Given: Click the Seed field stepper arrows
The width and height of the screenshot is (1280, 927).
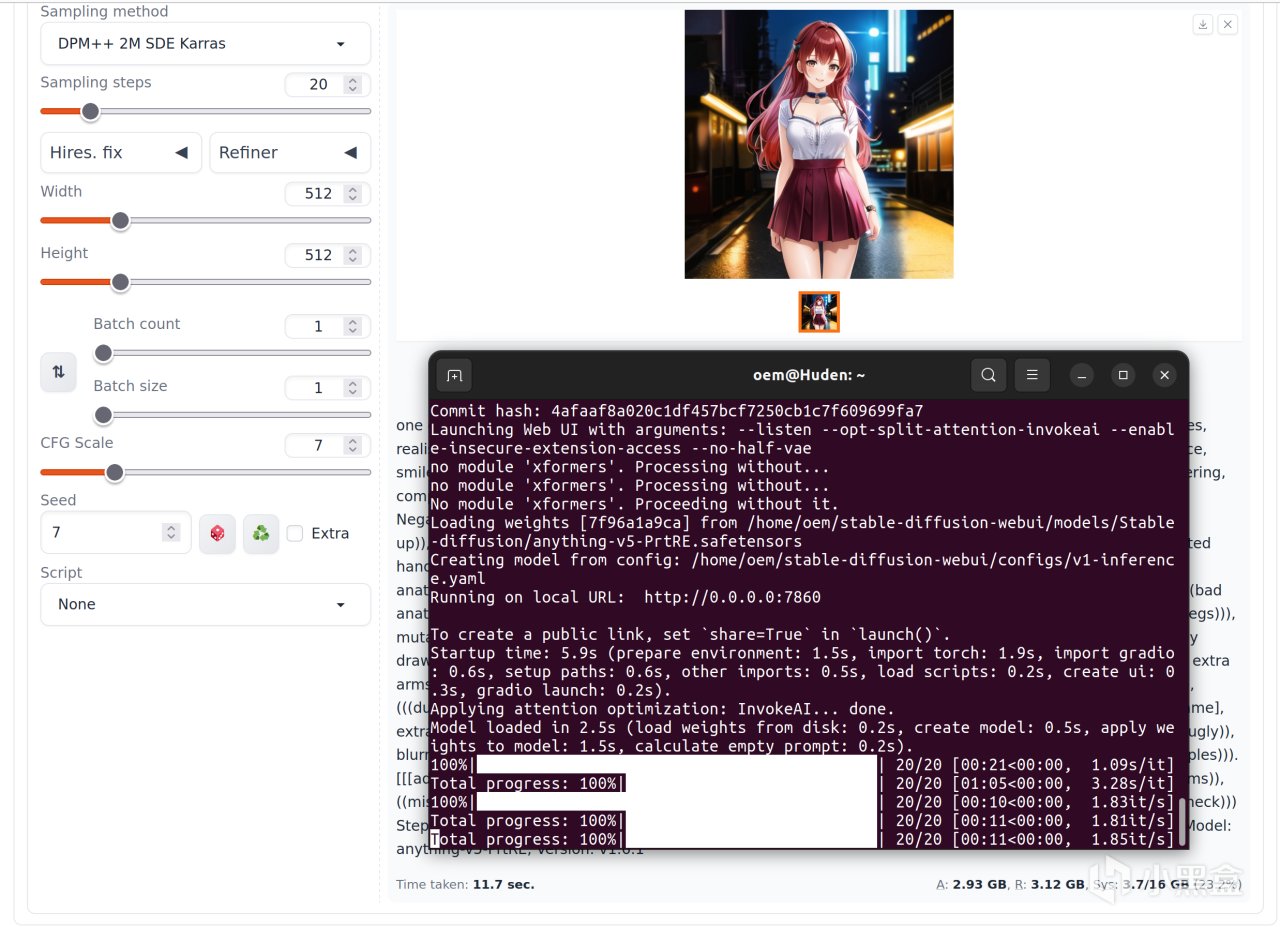Looking at the screenshot, I should pyautogui.click(x=172, y=533).
